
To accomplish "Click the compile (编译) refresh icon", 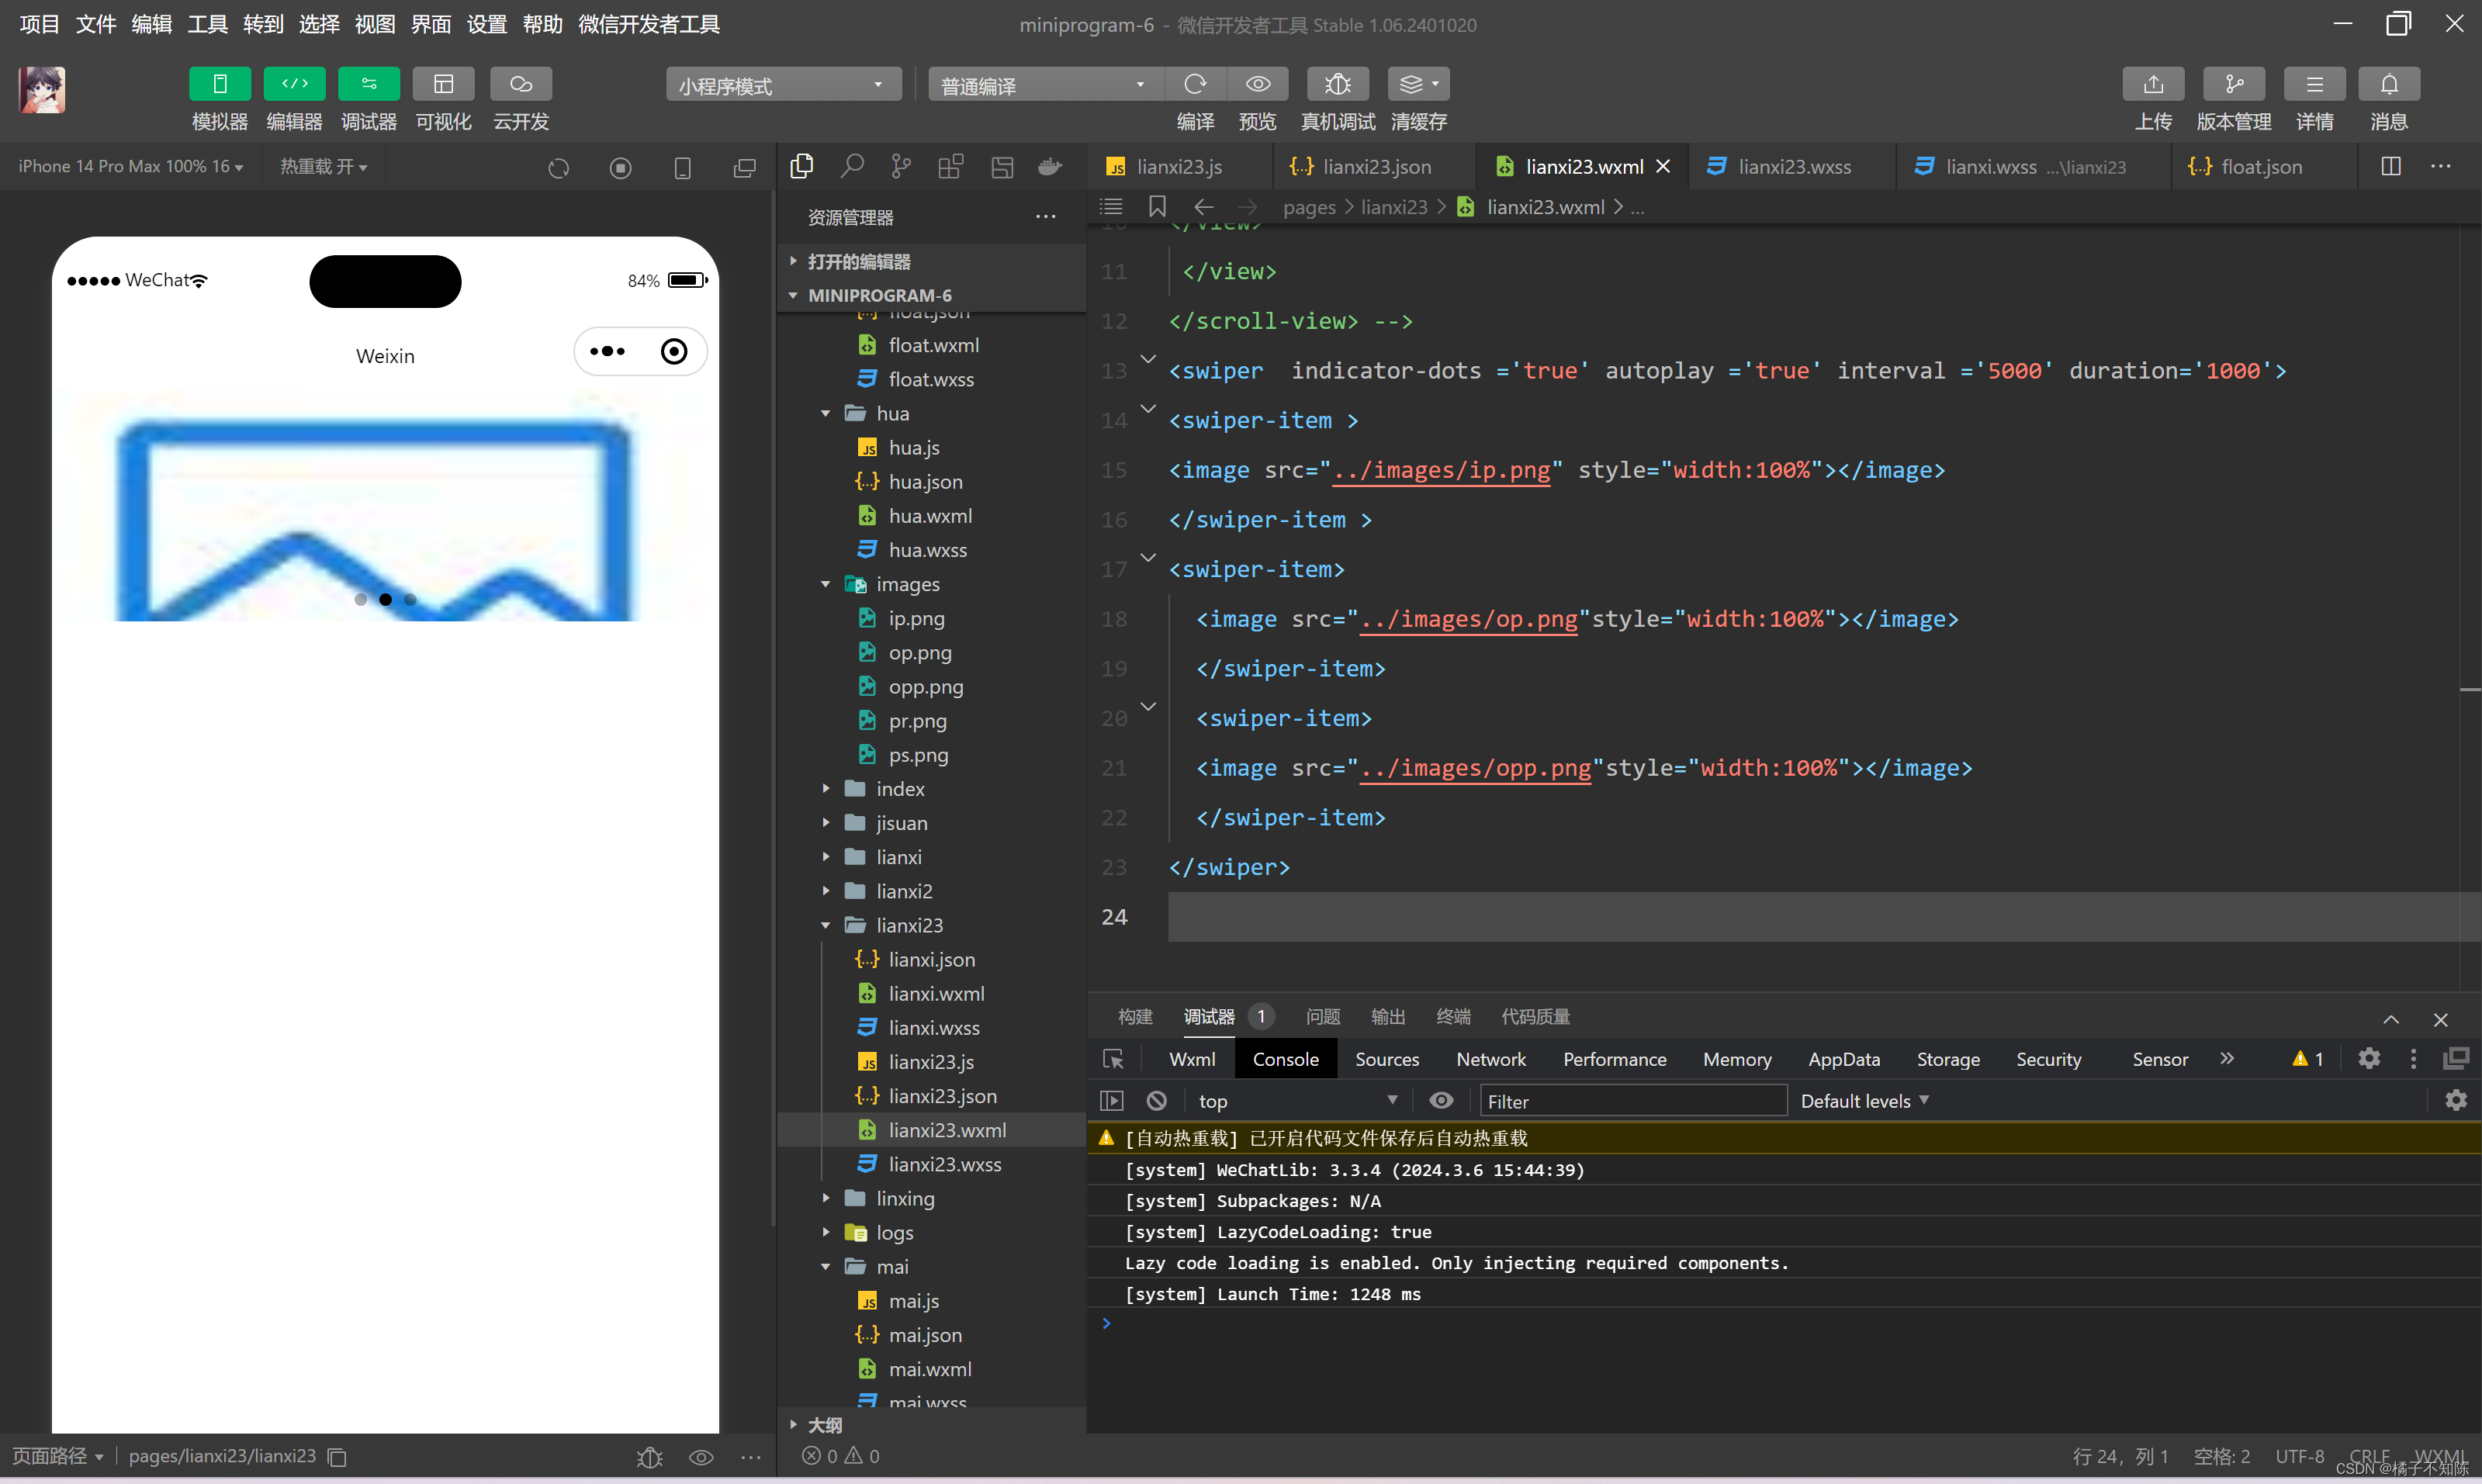I will click(x=1195, y=84).
